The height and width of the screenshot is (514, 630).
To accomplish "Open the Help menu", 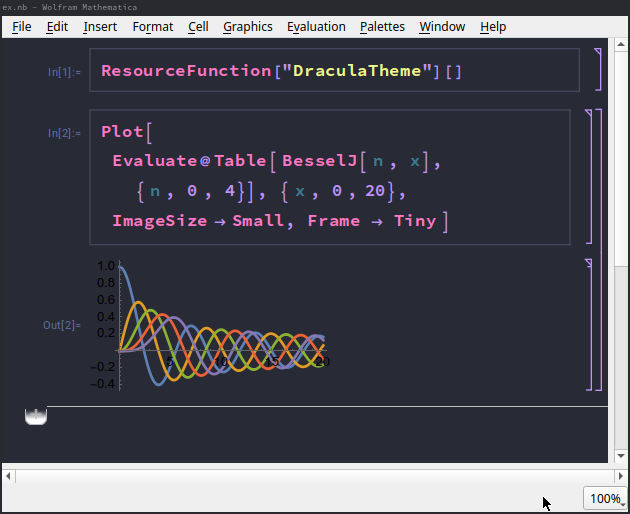I will pos(493,27).
